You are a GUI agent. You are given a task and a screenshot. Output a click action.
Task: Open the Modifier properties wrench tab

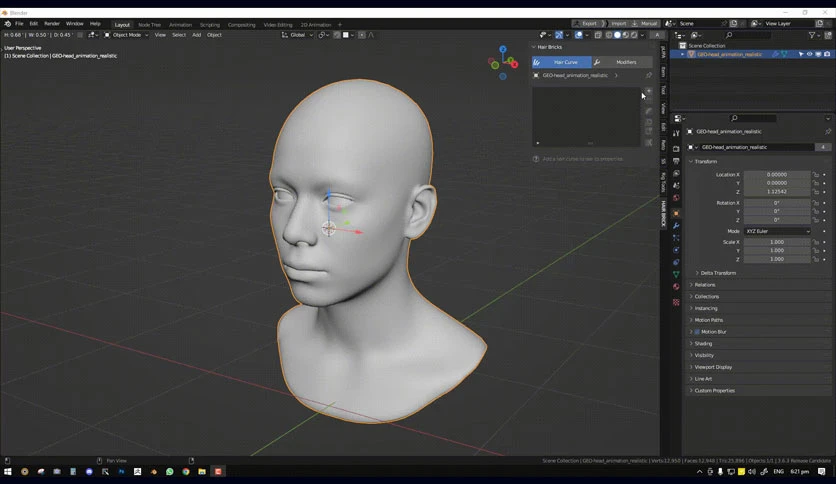click(676, 225)
